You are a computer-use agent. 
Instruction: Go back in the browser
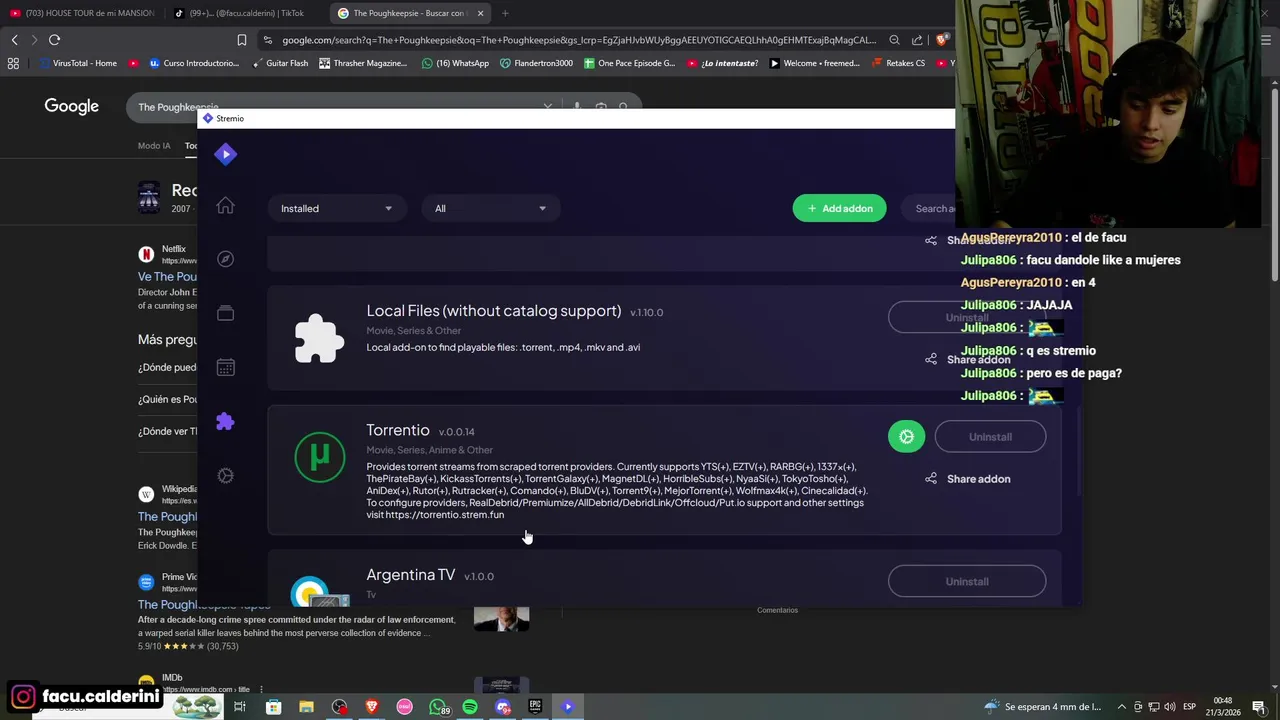[14, 40]
